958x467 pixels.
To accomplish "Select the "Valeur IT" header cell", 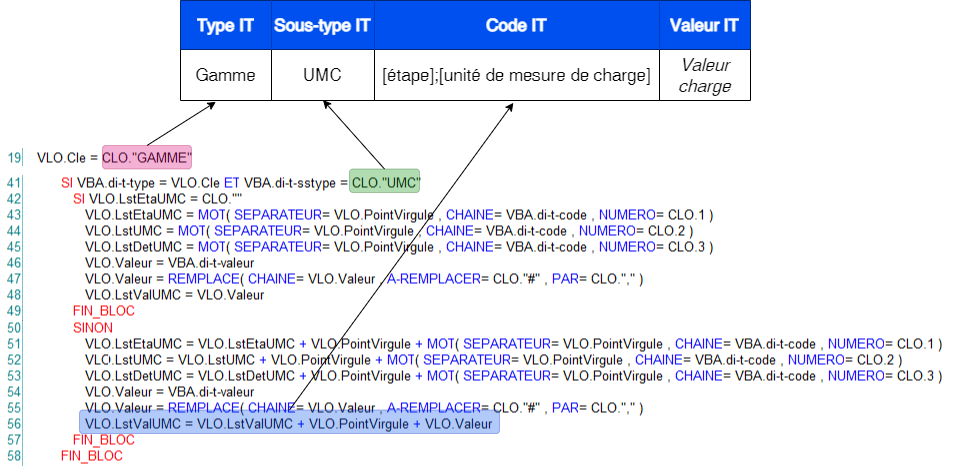I will click(705, 26).
